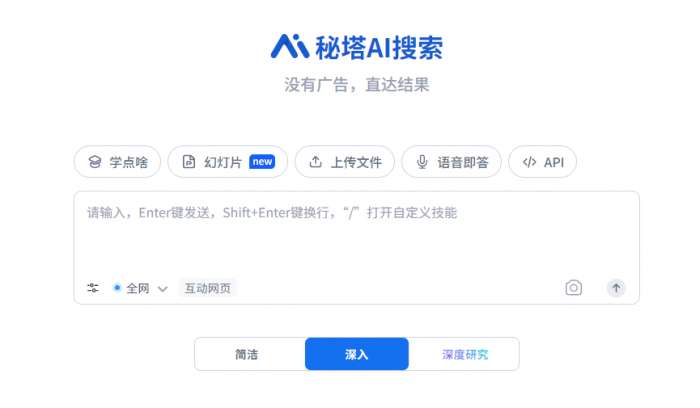This screenshot has height=408, width=700.
Task: Click the chevron next to 全网
Action: coord(162,289)
